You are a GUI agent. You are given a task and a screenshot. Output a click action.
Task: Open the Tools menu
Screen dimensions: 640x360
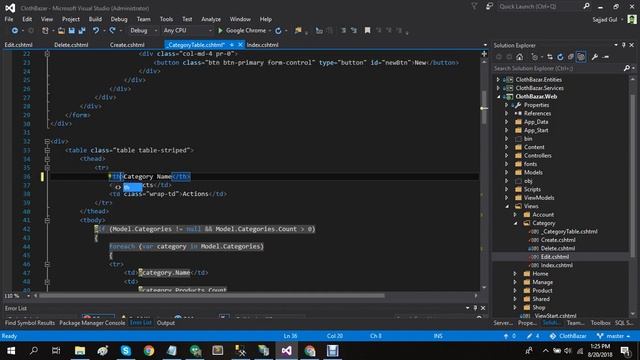click(166, 19)
